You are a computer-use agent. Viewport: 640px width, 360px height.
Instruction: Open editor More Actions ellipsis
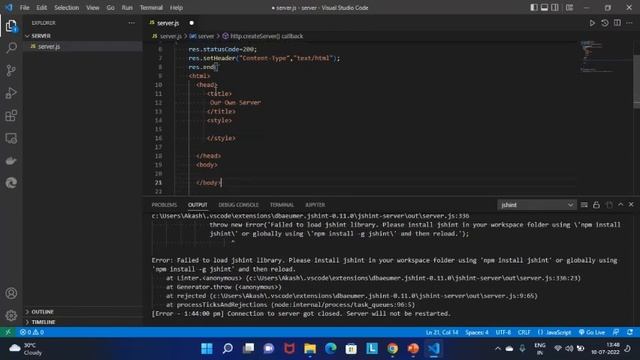click(x=629, y=23)
